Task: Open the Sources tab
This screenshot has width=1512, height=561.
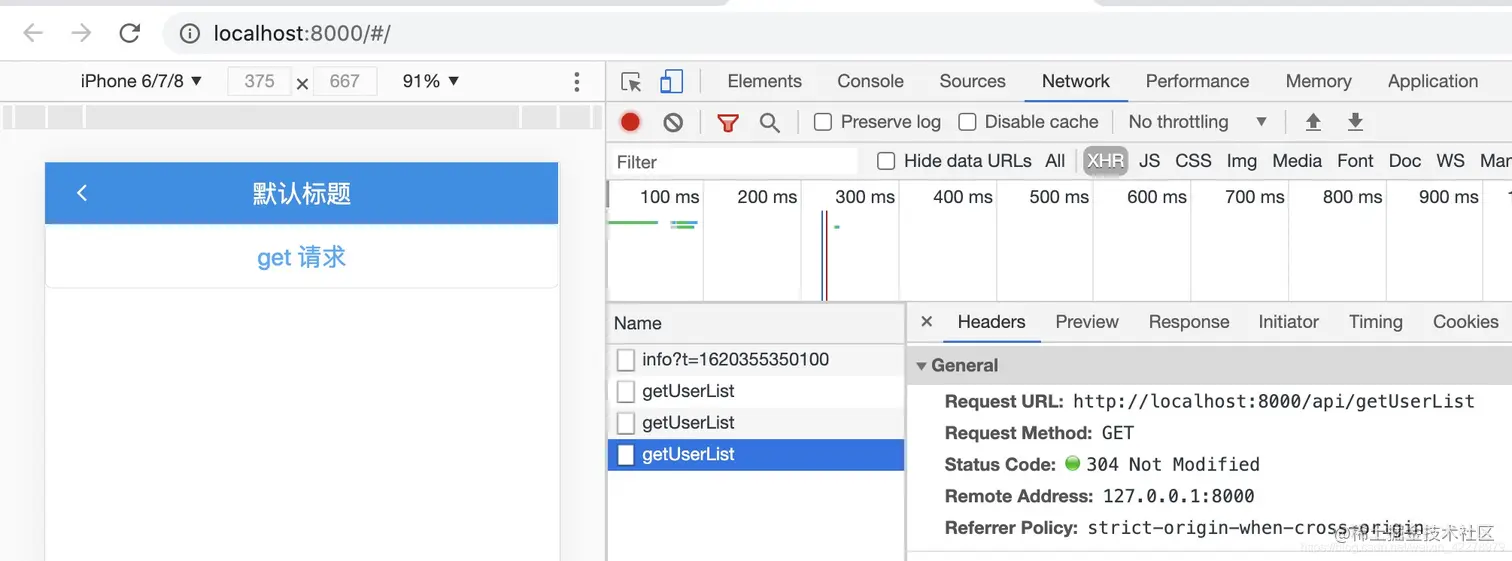Action: pyautogui.click(x=972, y=82)
